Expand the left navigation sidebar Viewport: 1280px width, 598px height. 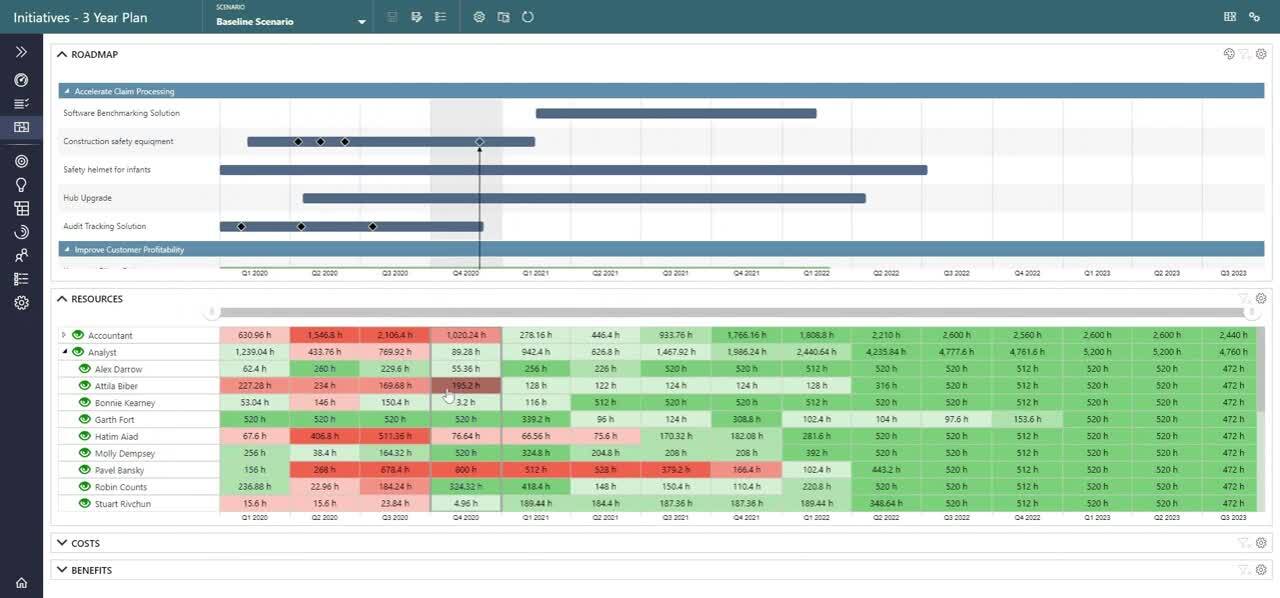(21, 52)
